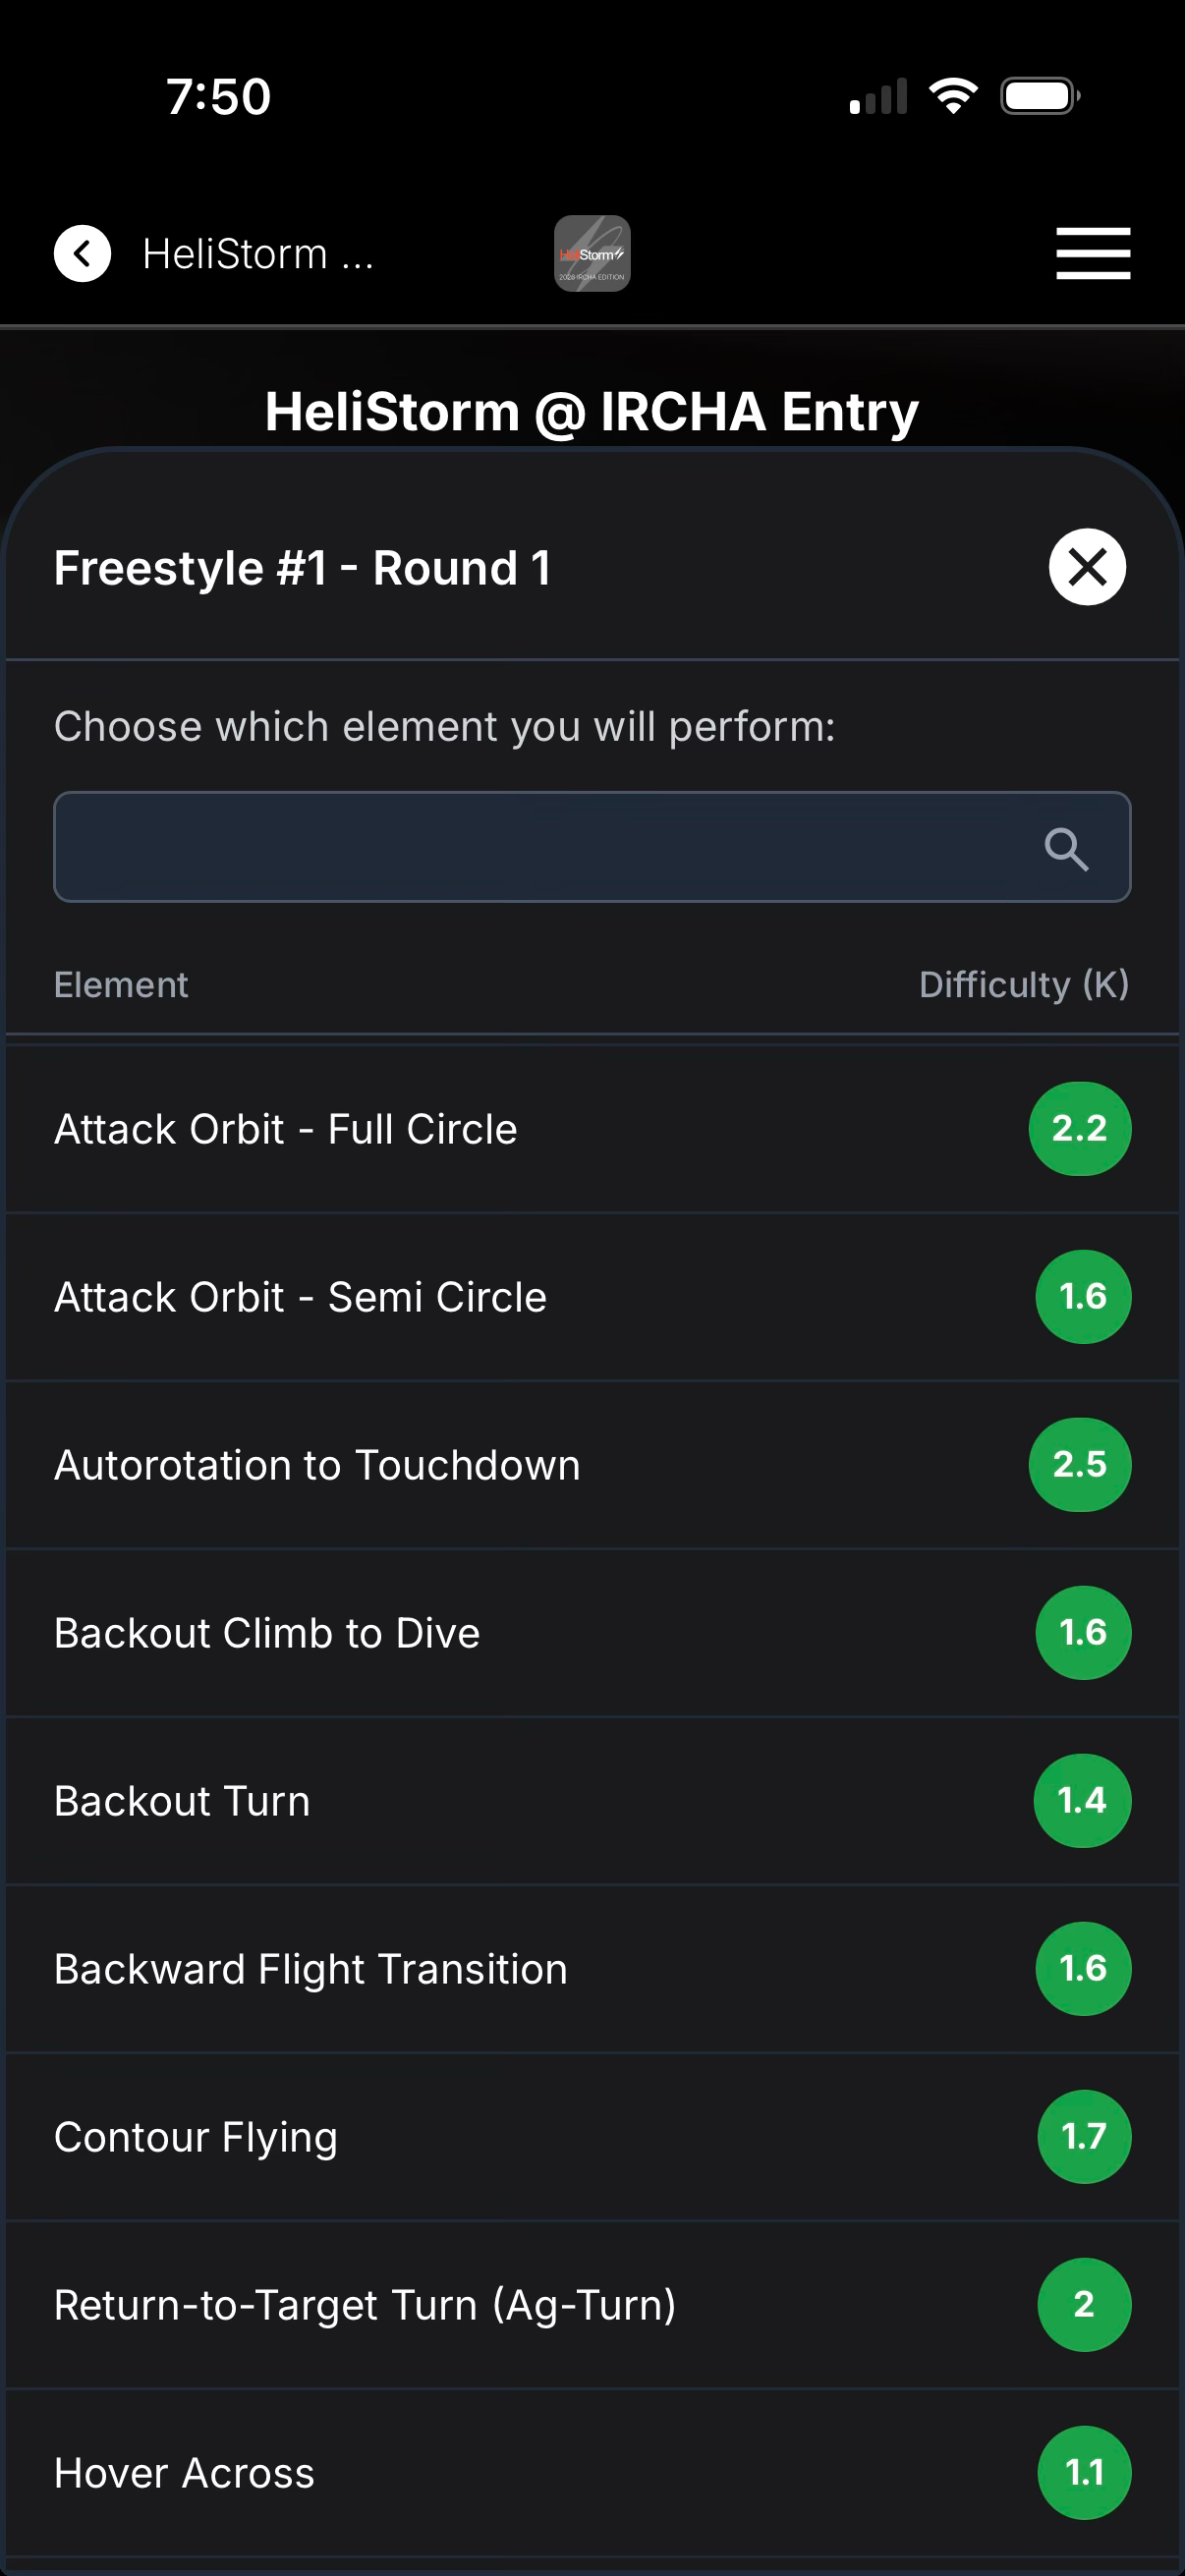The image size is (1185, 2576).
Task: Tap the search magnifier icon
Action: click(x=1066, y=849)
